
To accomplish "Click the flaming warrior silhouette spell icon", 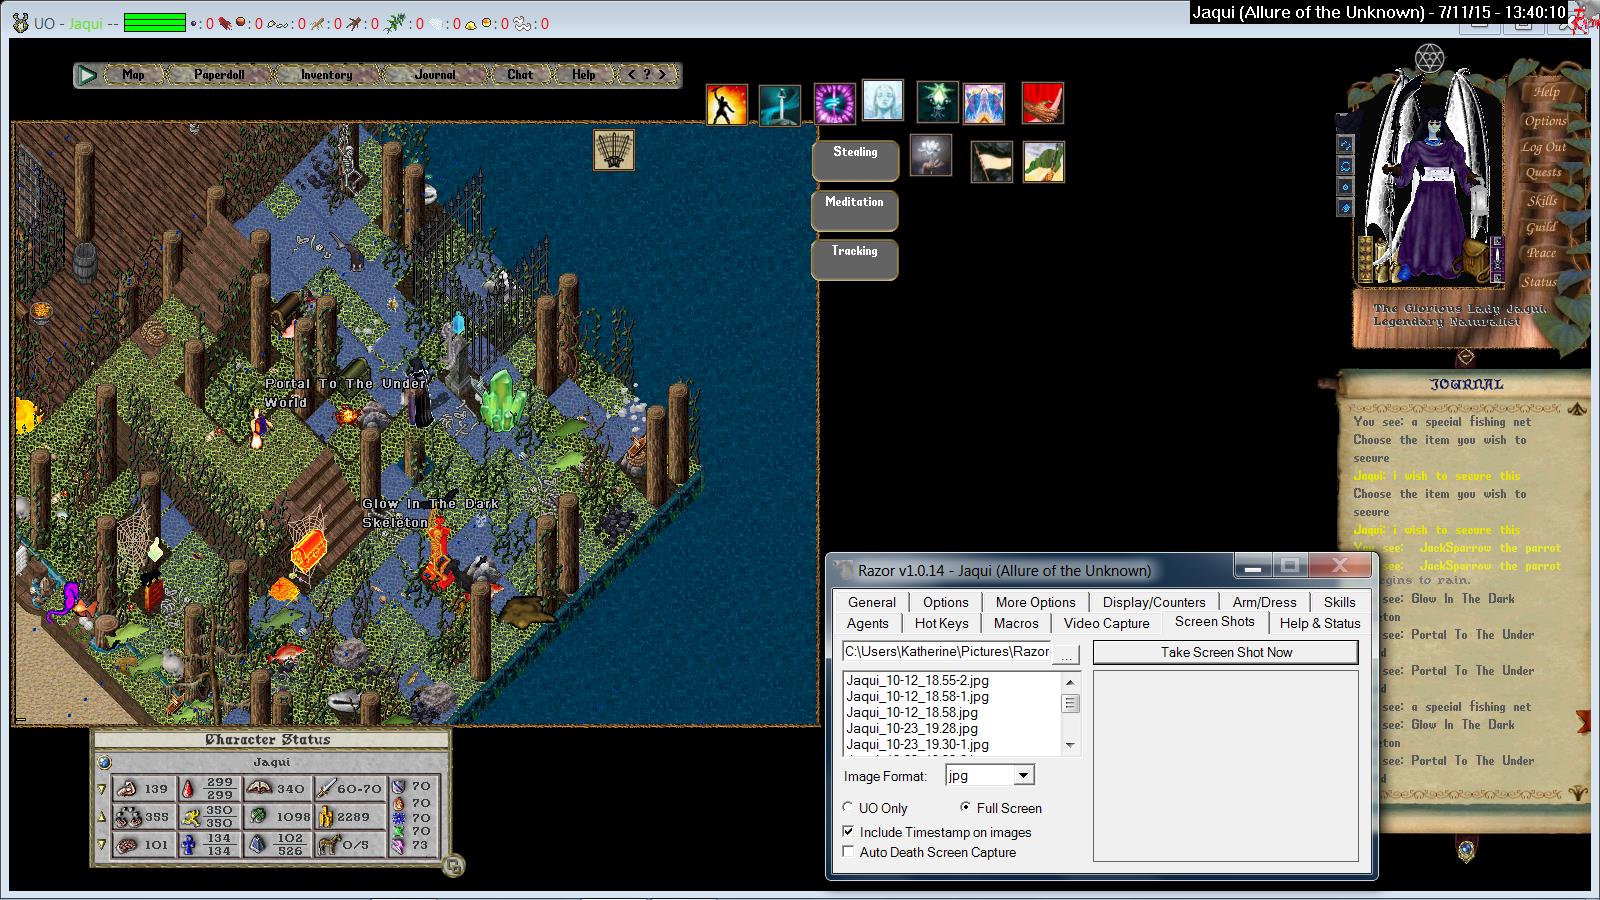I will click(727, 104).
